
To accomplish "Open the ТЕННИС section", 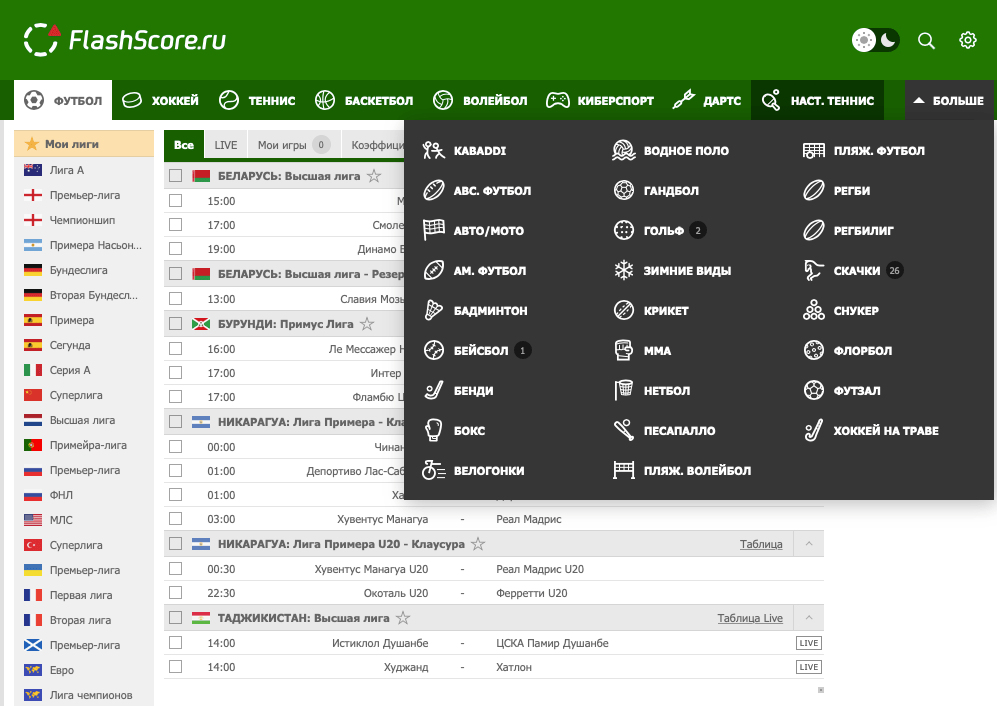I will point(257,100).
